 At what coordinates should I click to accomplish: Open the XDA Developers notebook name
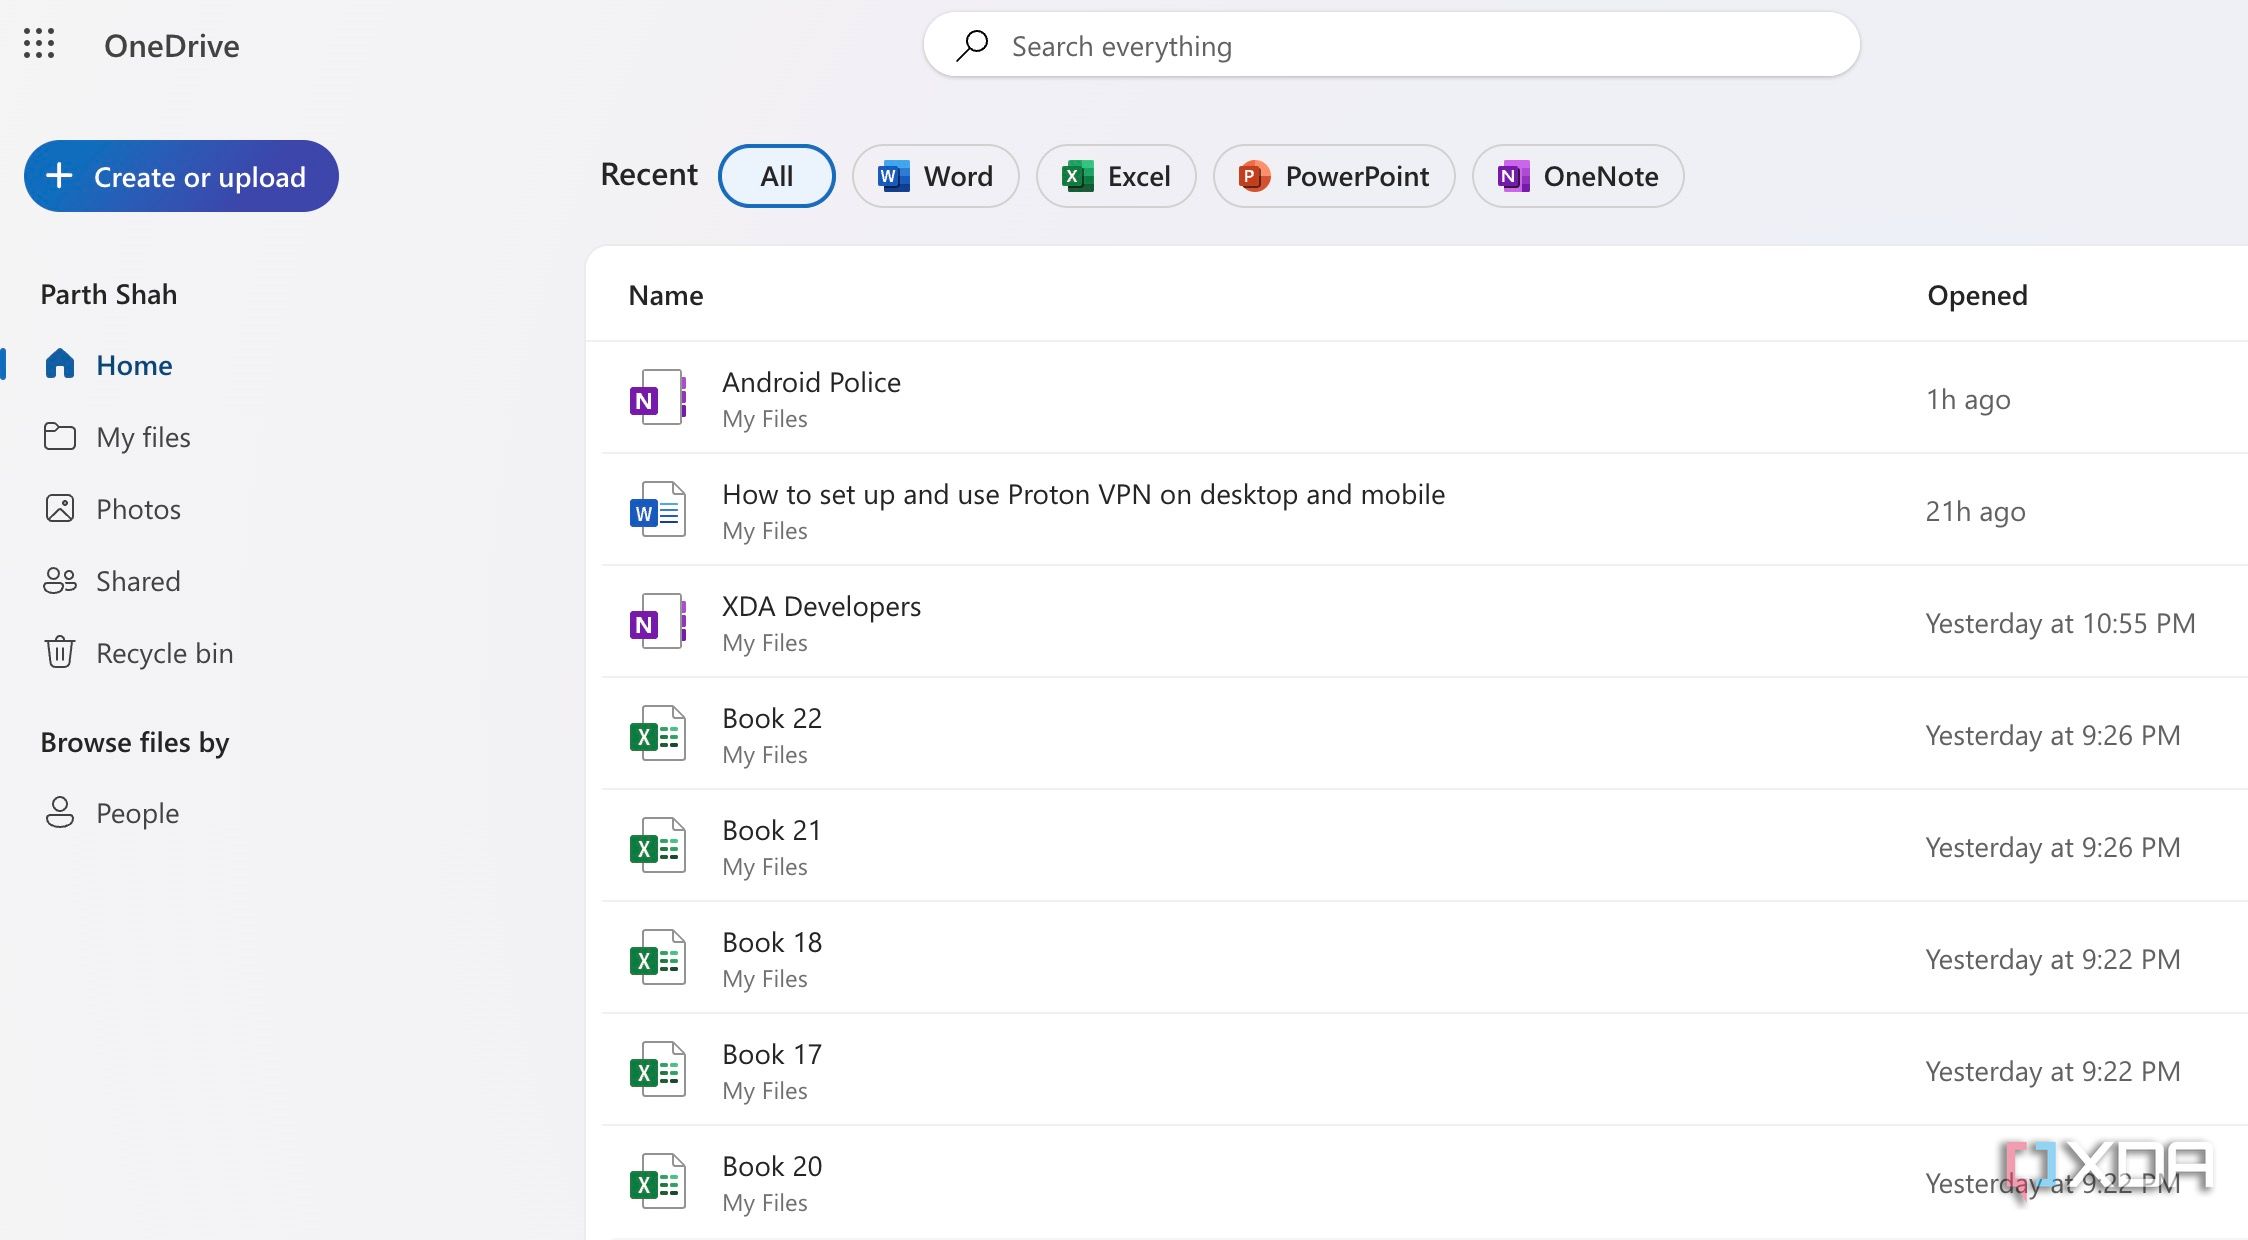pos(821,606)
